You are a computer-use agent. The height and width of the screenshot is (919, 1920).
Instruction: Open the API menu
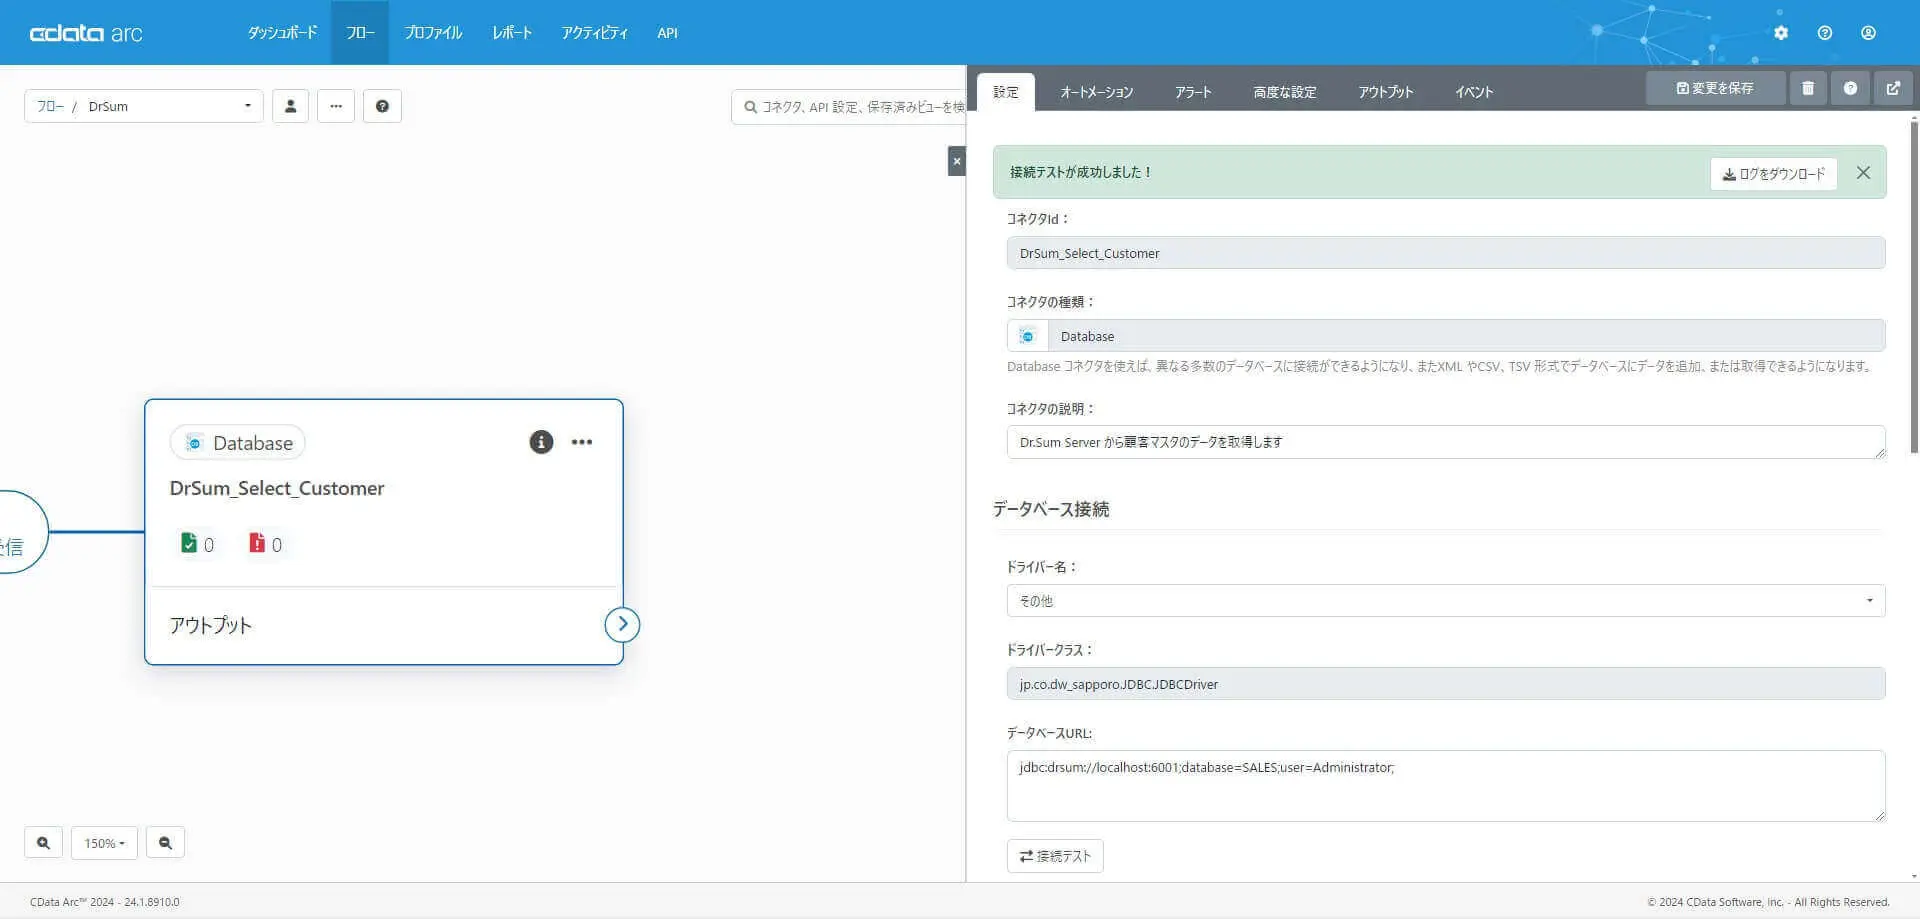[668, 33]
